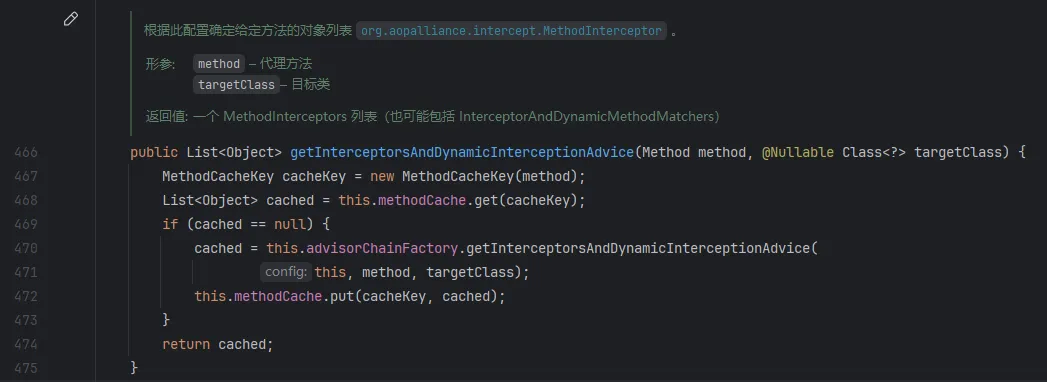The width and height of the screenshot is (1047, 382).
Task: Click 'MethodCacheKey' type at start of line 467
Action: point(218,176)
